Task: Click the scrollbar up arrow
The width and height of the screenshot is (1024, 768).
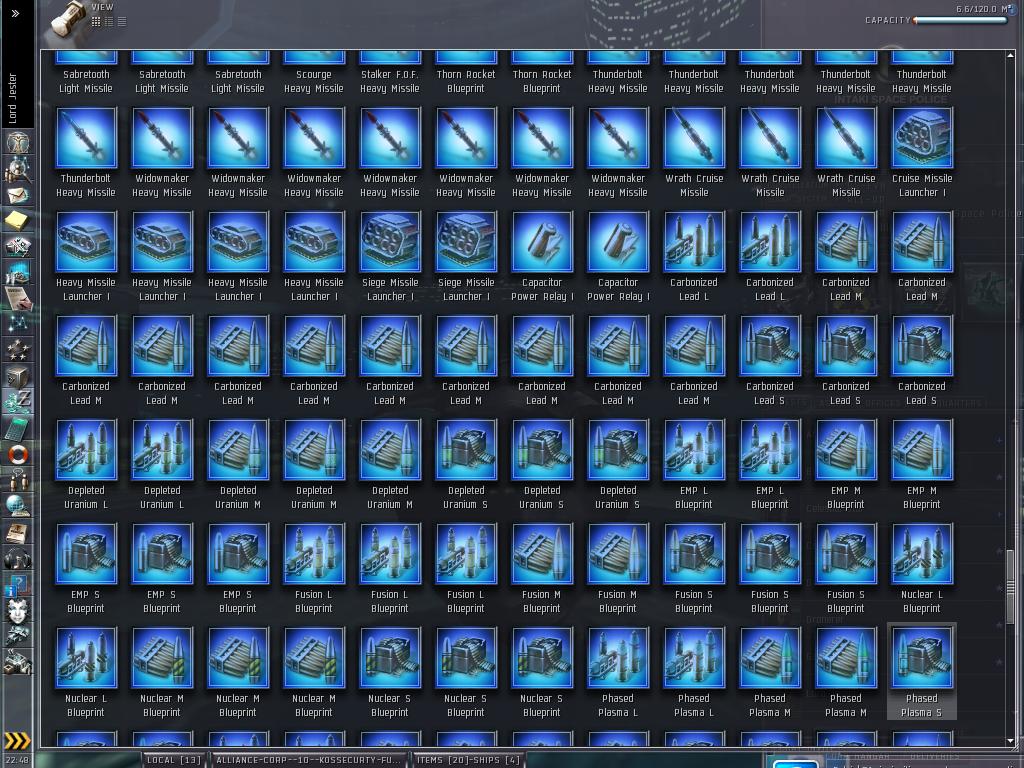Action: pos(1010,56)
